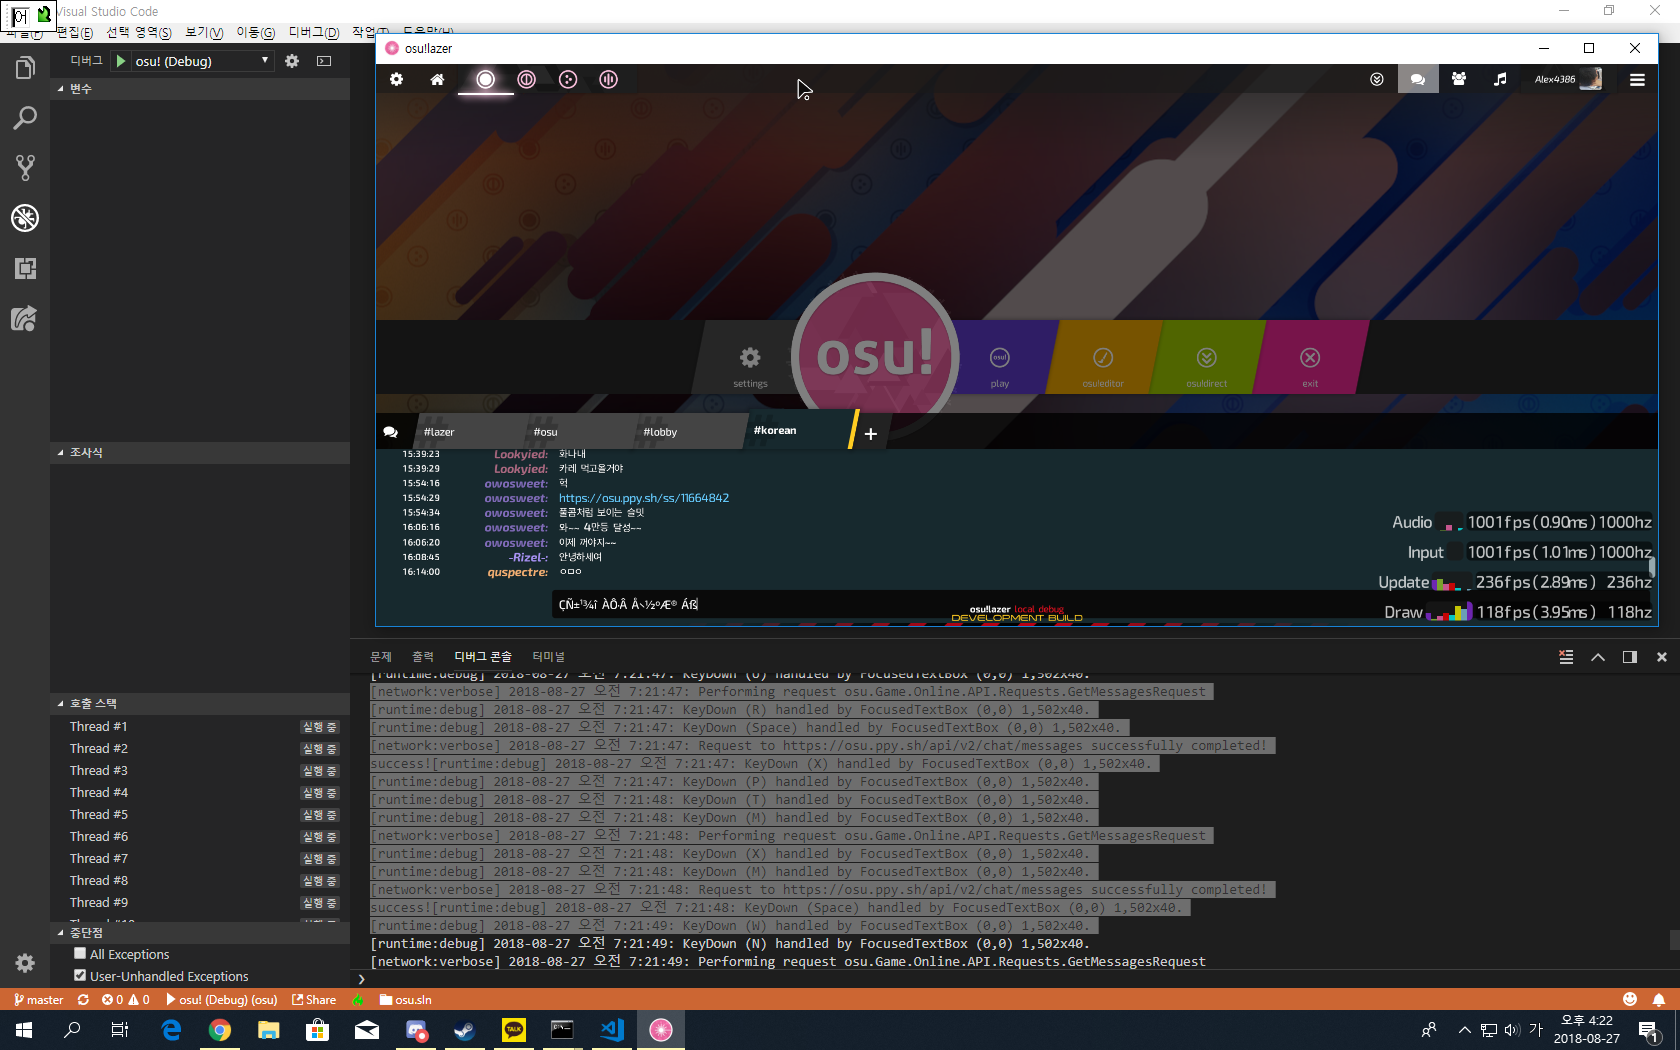
Task: Open music controller in osu! toolbar
Action: pyautogui.click(x=1500, y=79)
